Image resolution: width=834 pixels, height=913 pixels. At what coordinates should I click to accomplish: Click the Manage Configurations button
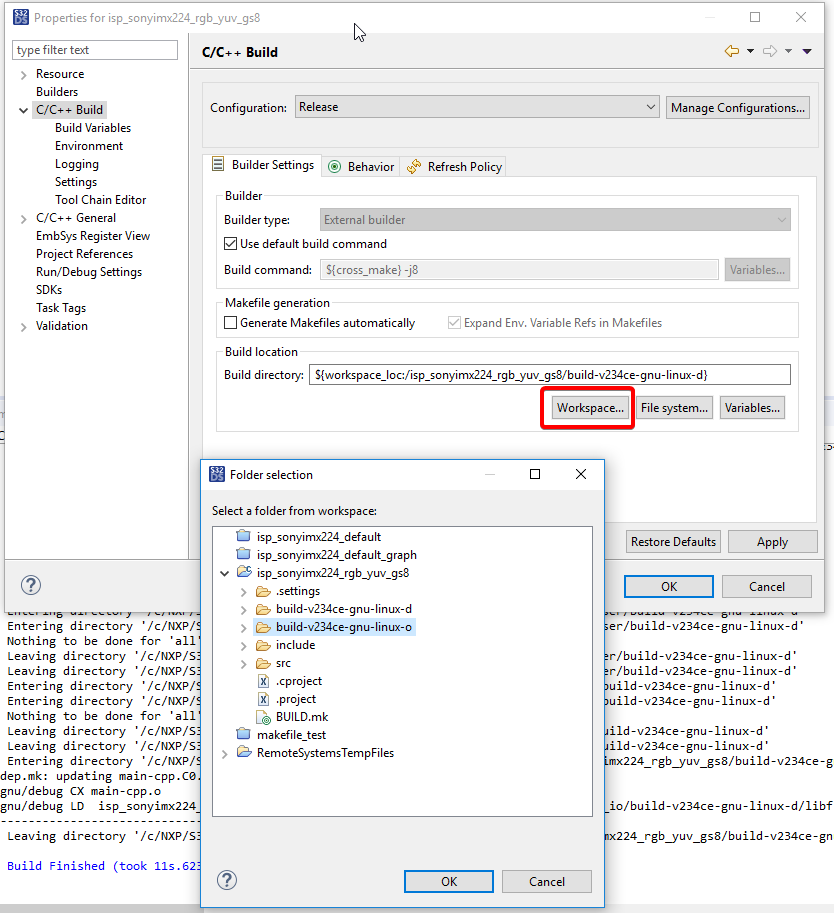pyautogui.click(x=737, y=108)
